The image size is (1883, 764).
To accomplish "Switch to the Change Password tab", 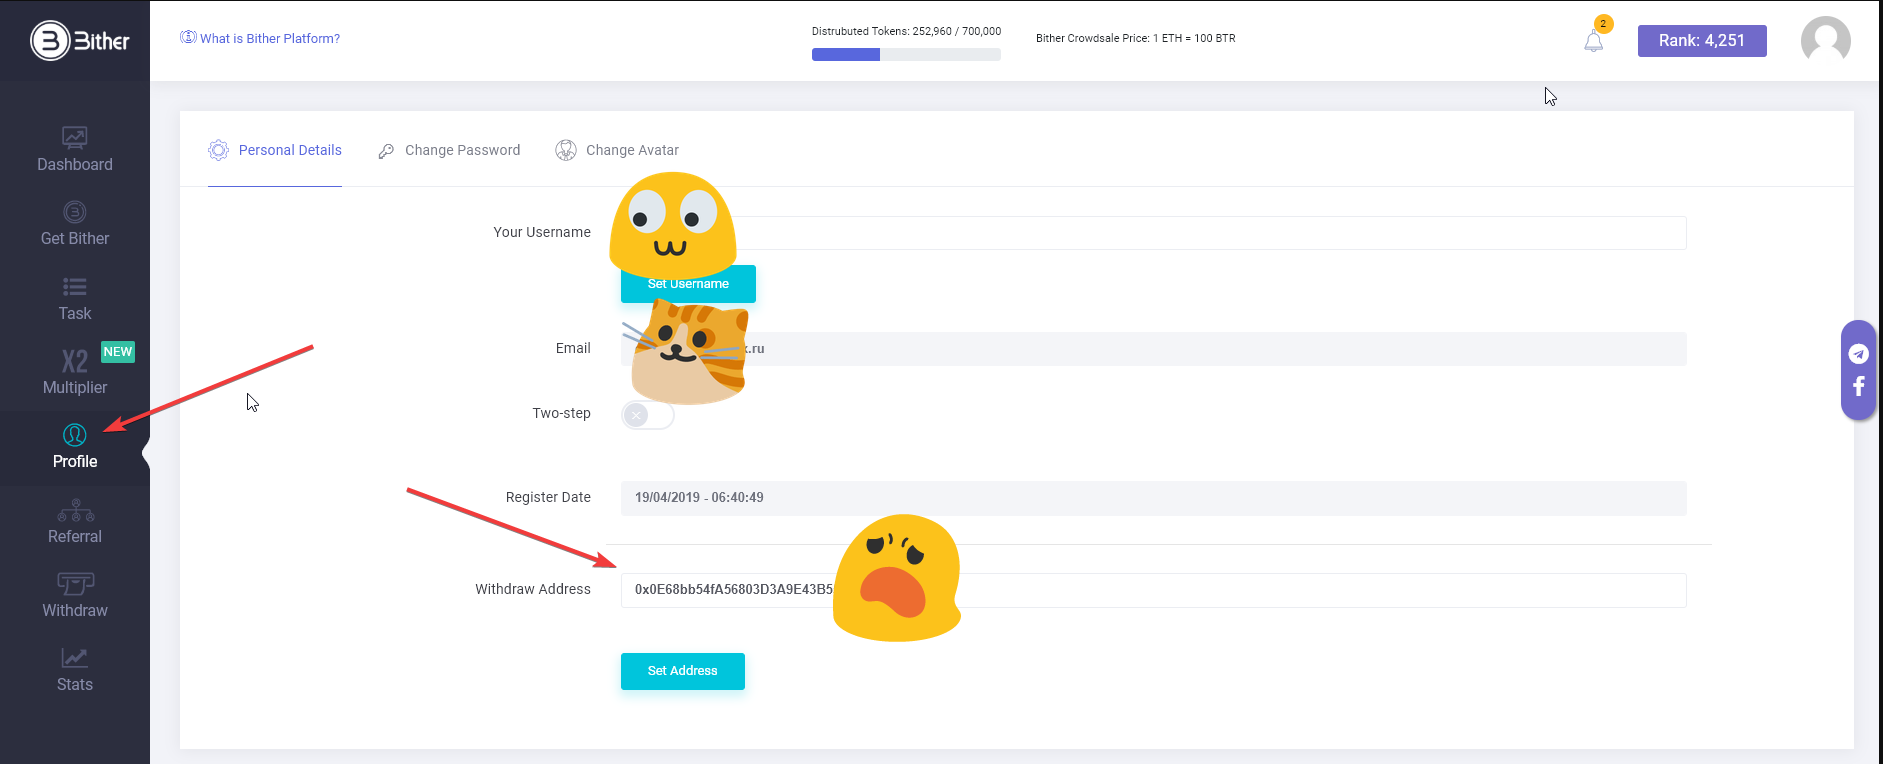I will [x=449, y=150].
